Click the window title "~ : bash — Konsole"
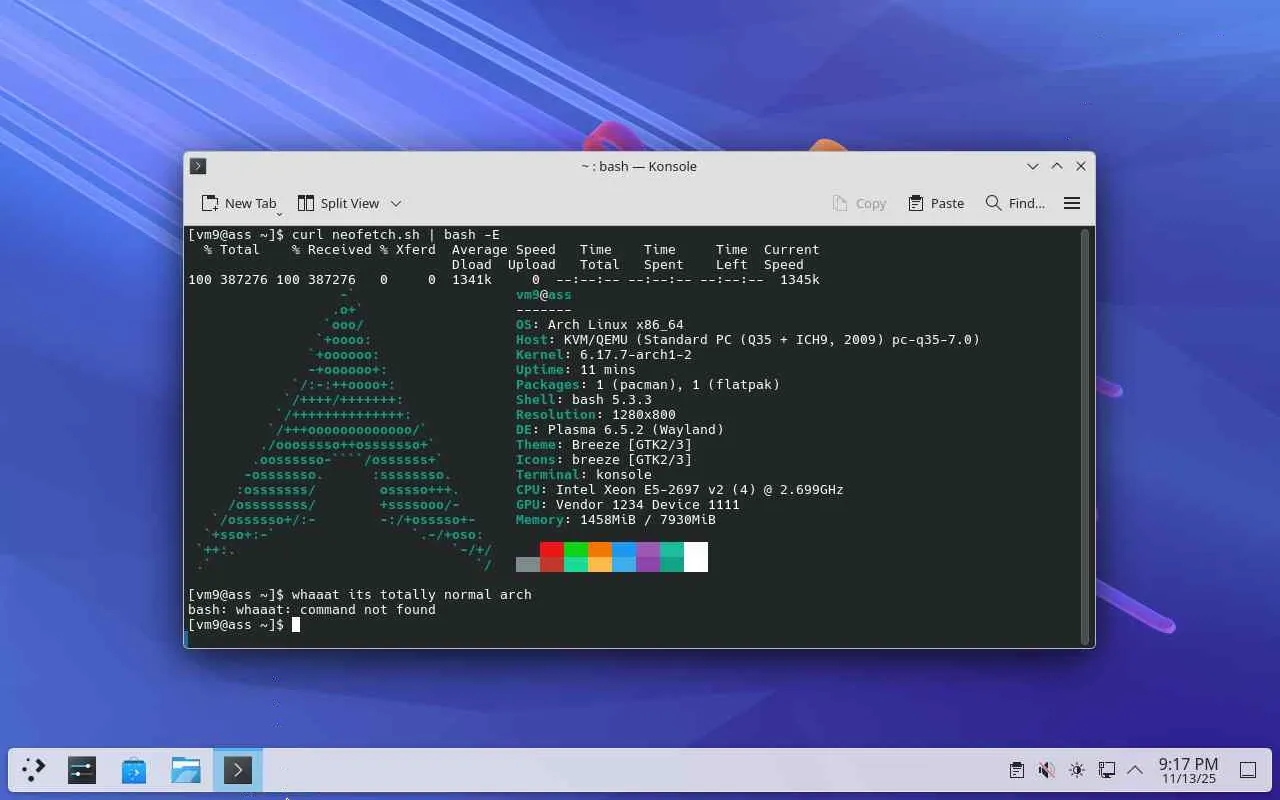Viewport: 1280px width, 800px height. (639, 166)
